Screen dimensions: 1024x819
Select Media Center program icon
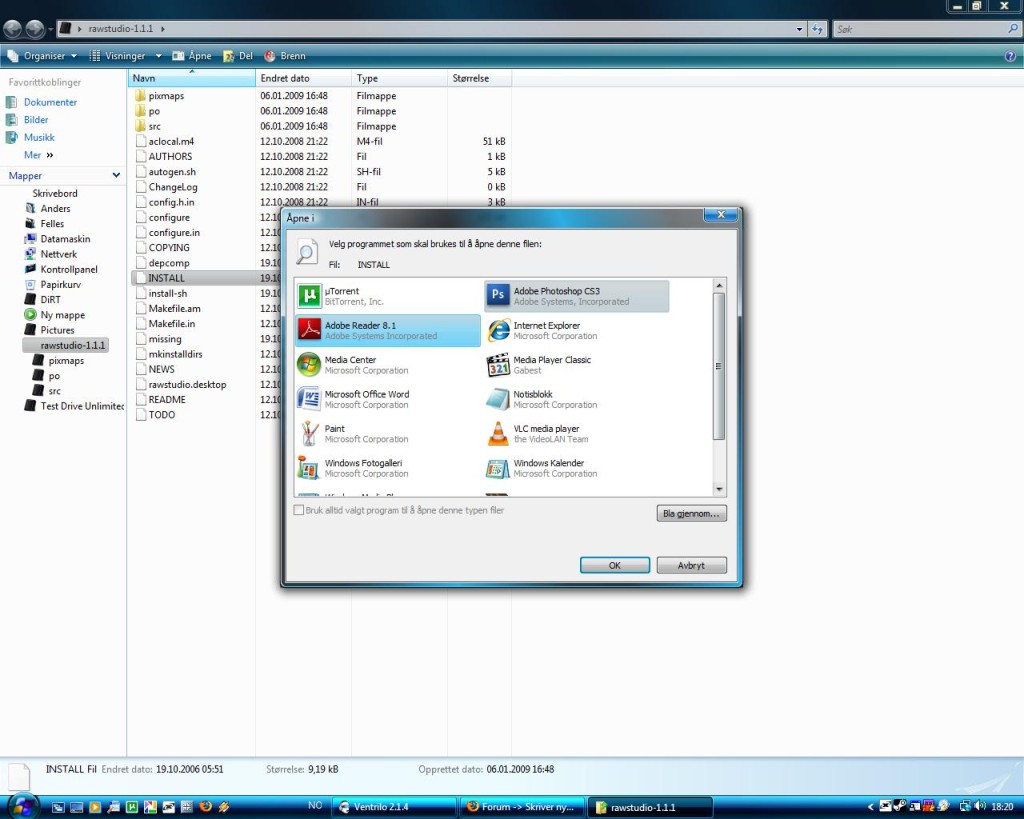click(x=309, y=364)
